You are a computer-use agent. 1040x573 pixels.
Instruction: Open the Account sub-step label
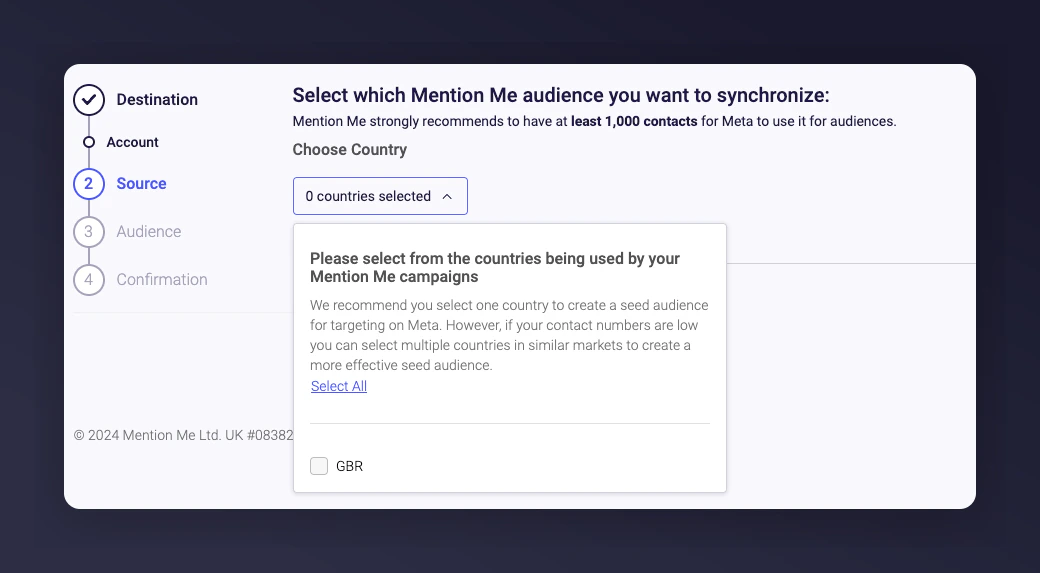(133, 142)
